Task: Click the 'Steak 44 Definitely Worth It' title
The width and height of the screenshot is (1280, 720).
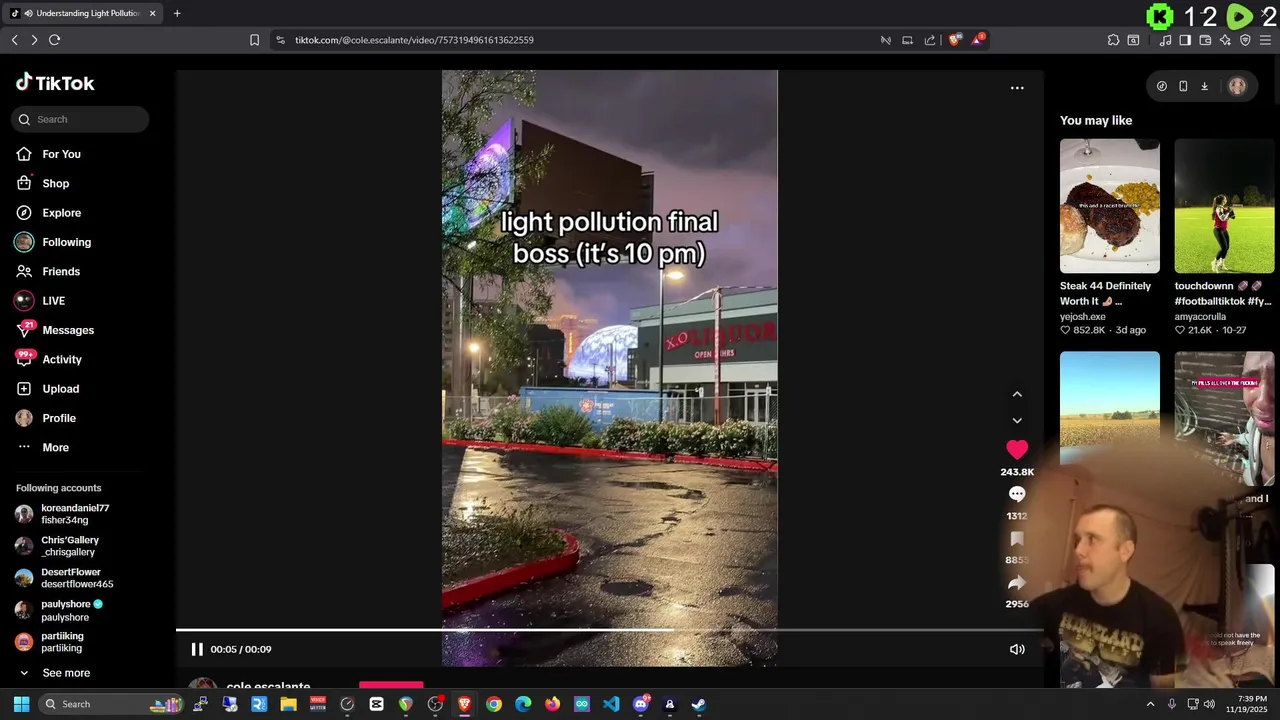Action: coord(1105,293)
